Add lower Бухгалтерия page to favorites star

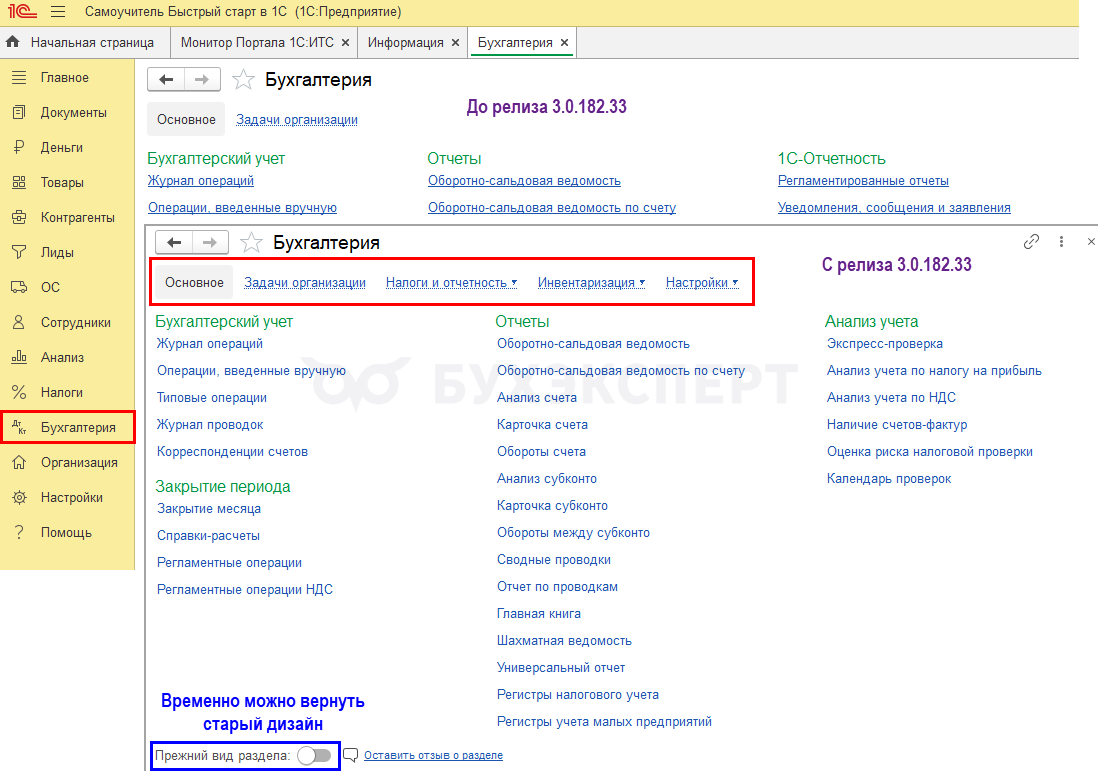(x=251, y=242)
